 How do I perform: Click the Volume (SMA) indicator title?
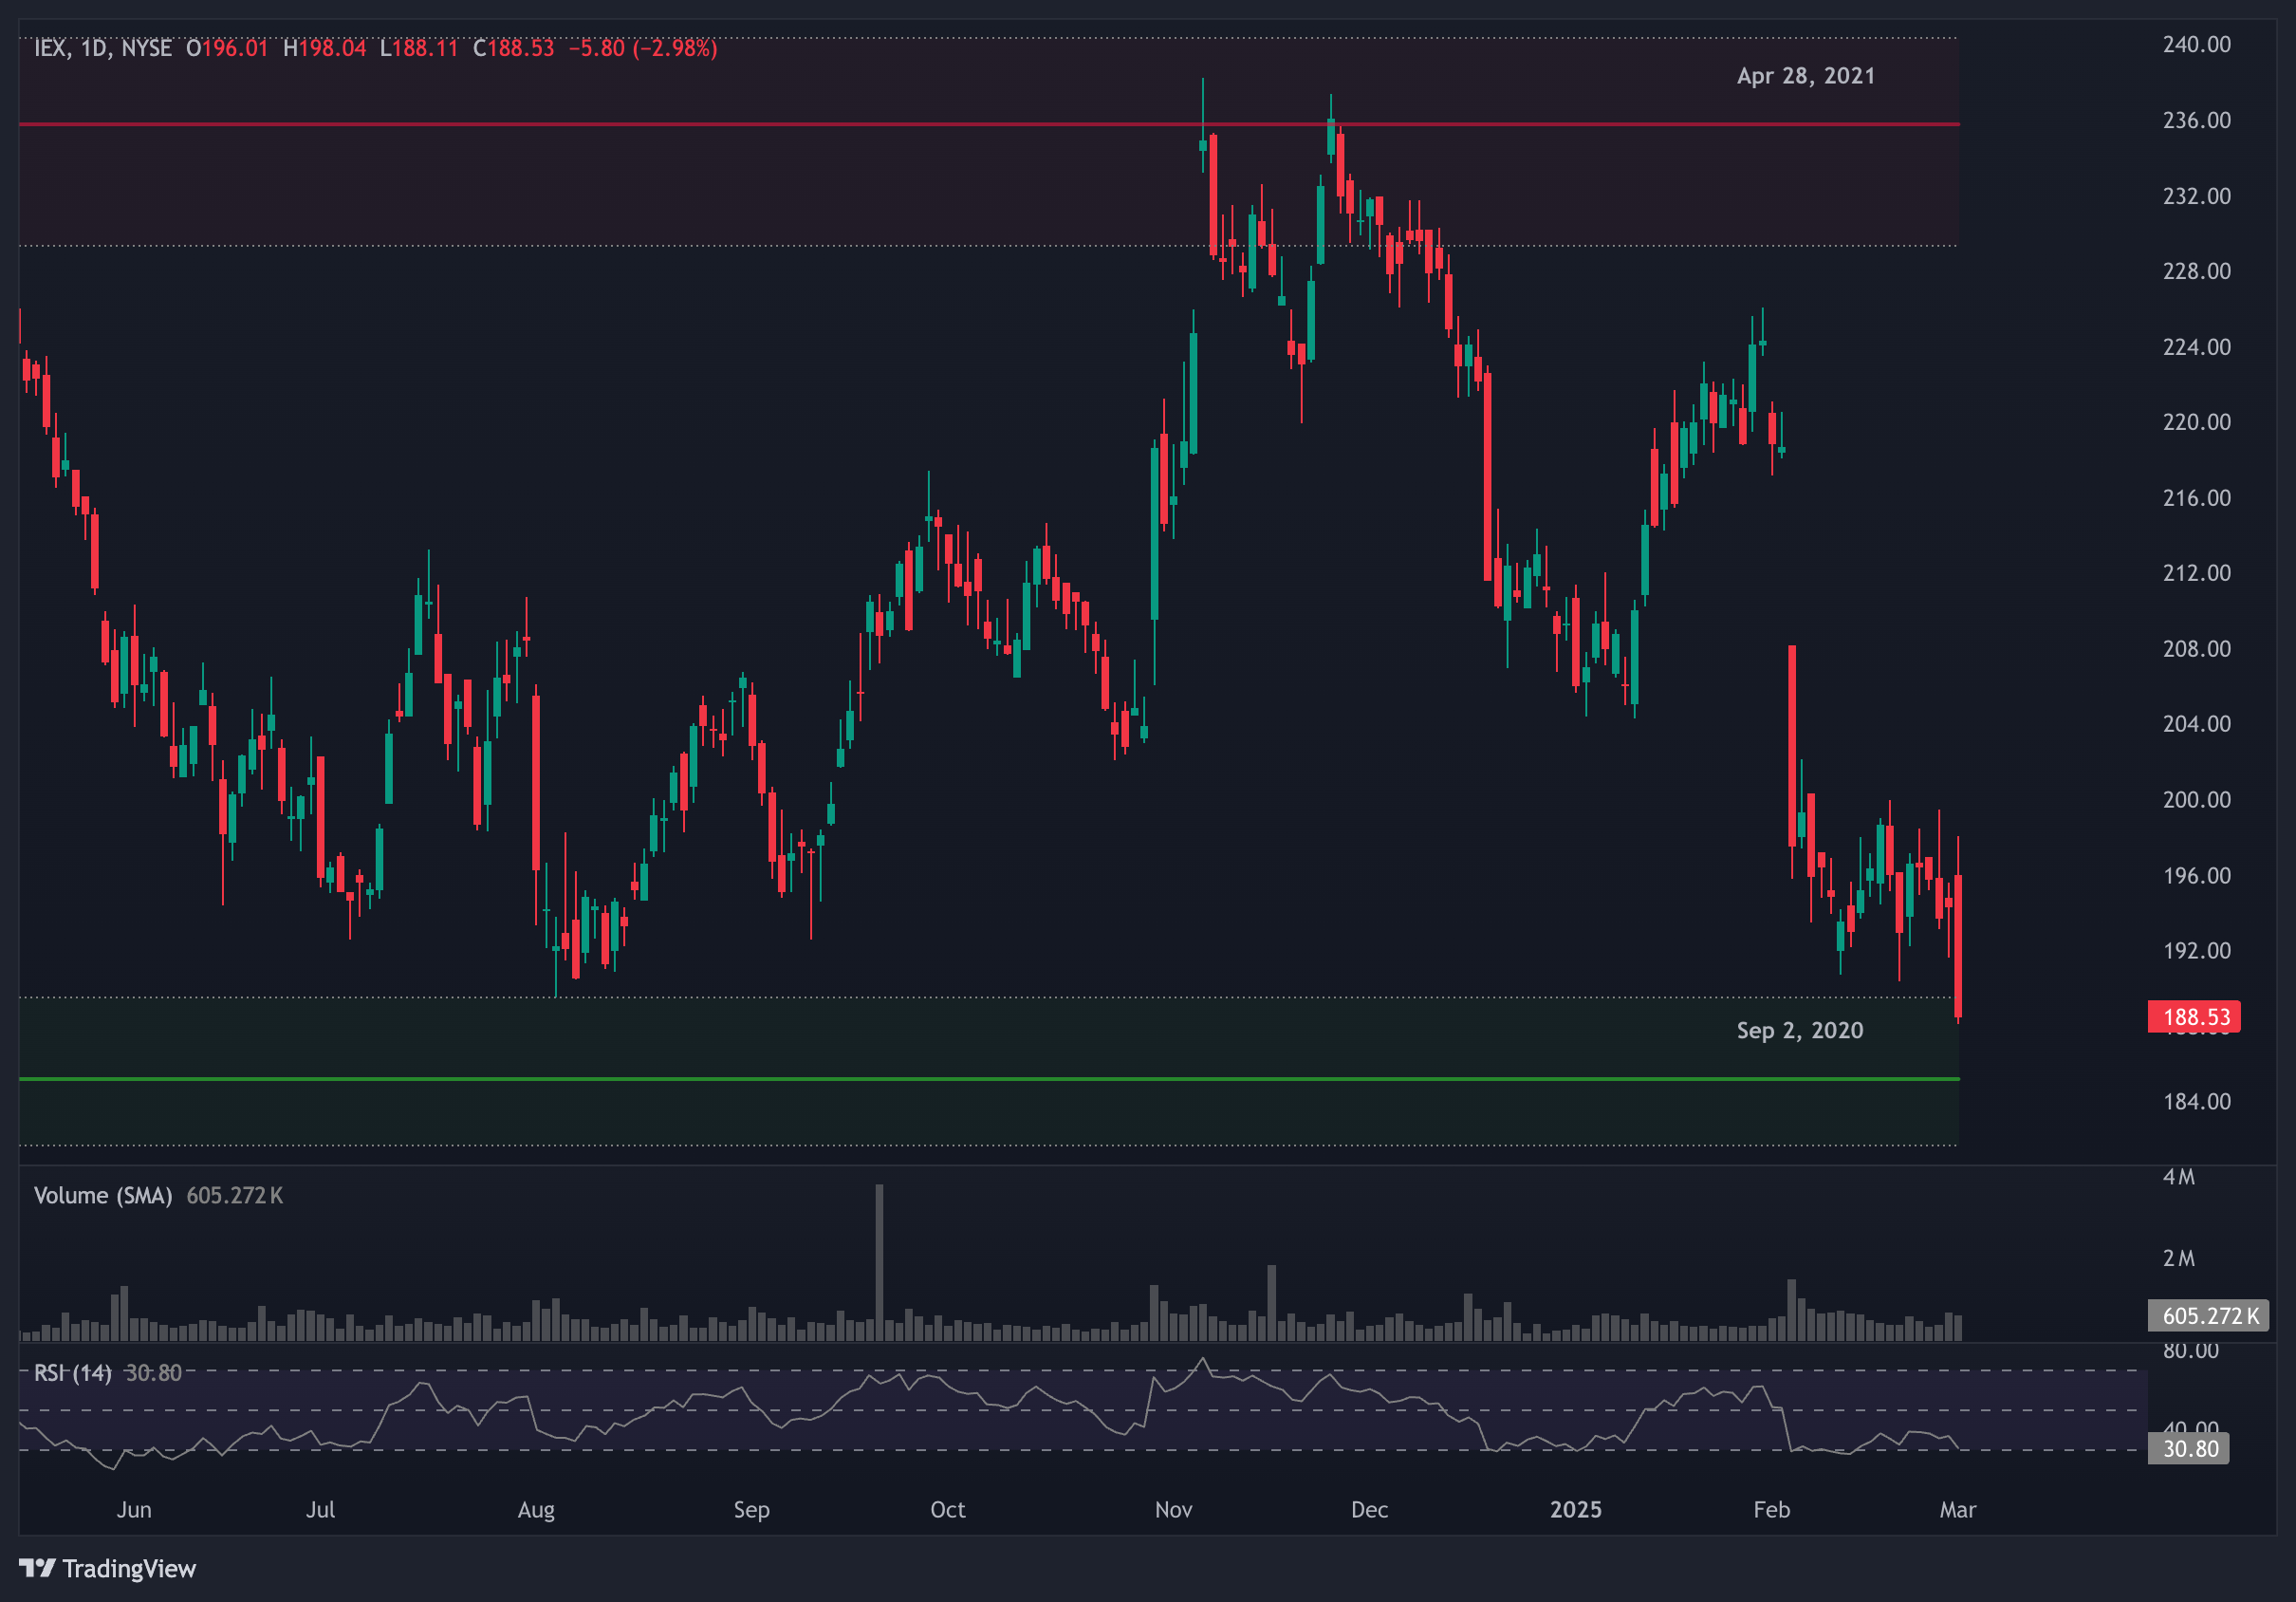[x=103, y=1195]
